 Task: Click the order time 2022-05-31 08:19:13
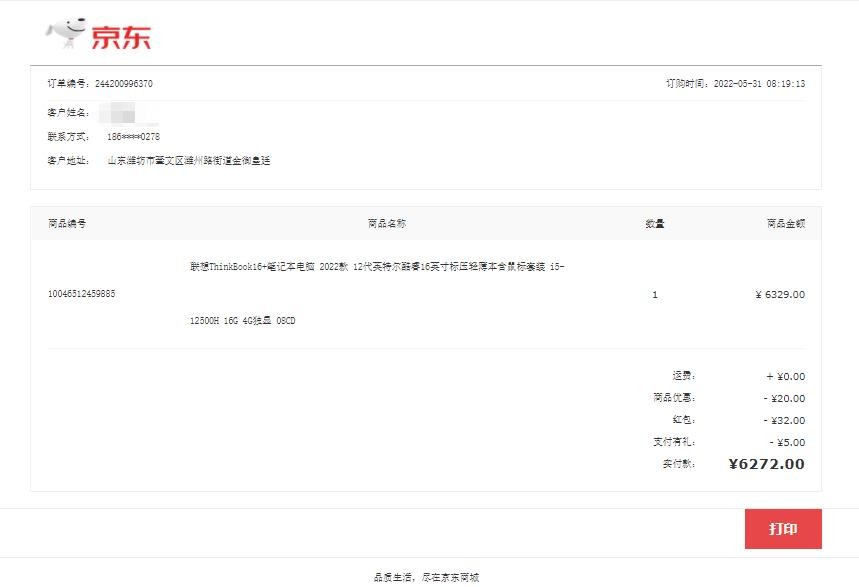tap(759, 83)
